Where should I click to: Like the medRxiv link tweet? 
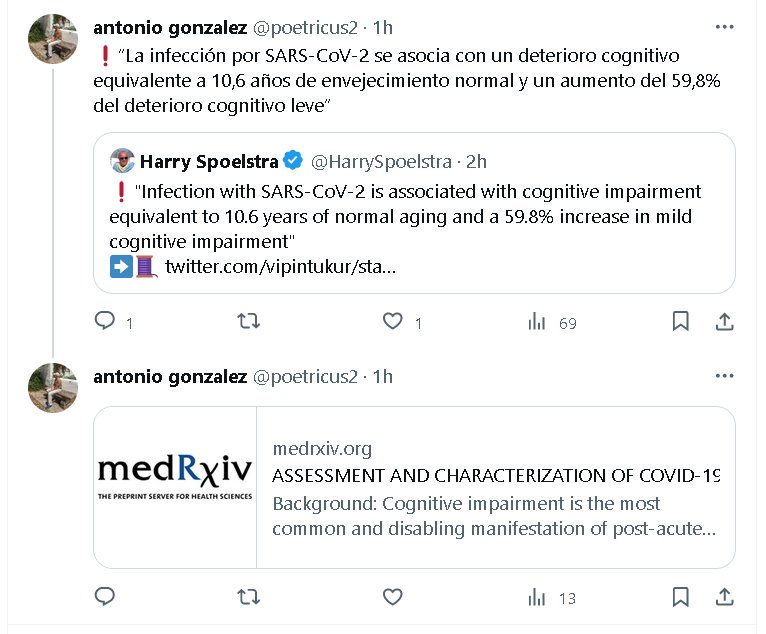coord(393,597)
